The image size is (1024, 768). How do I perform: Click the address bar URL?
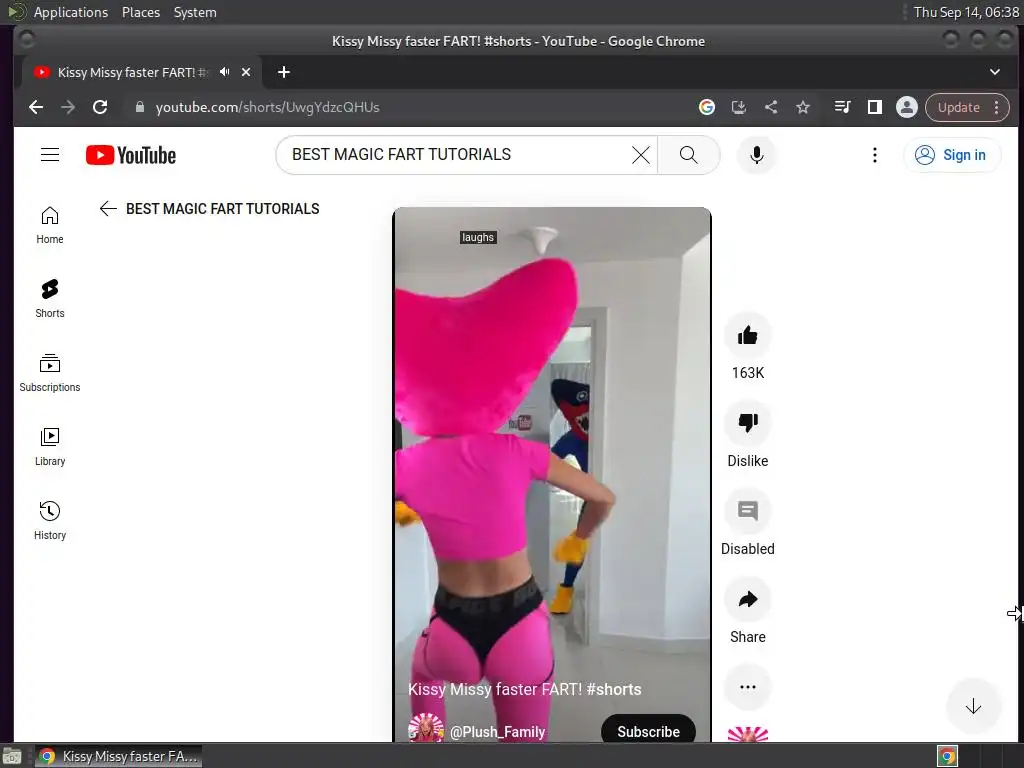click(268, 107)
